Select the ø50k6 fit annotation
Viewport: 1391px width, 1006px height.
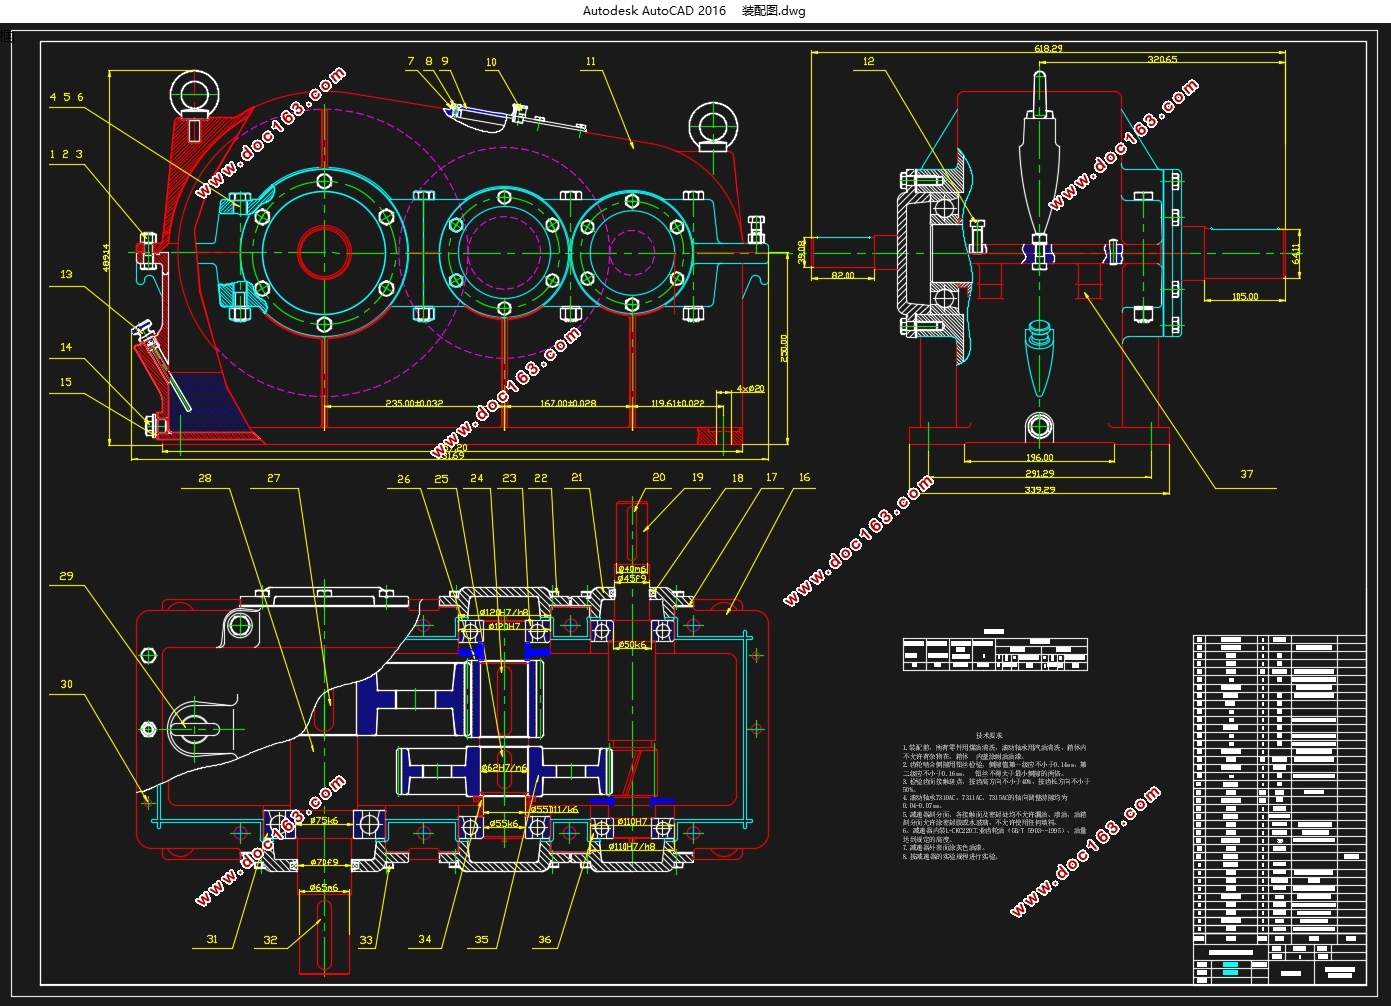click(632, 645)
